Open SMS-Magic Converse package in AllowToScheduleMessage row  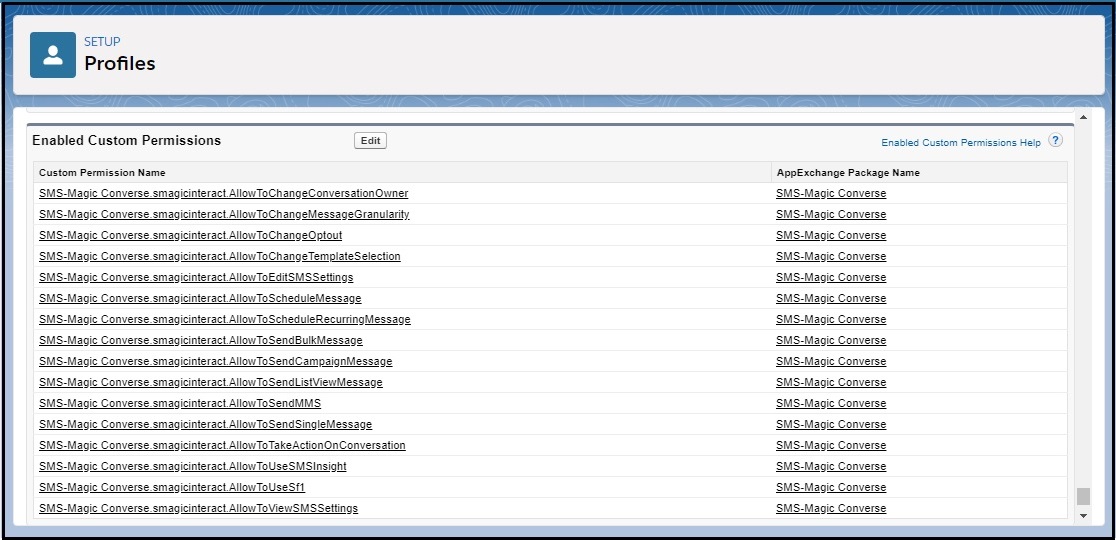(831, 298)
